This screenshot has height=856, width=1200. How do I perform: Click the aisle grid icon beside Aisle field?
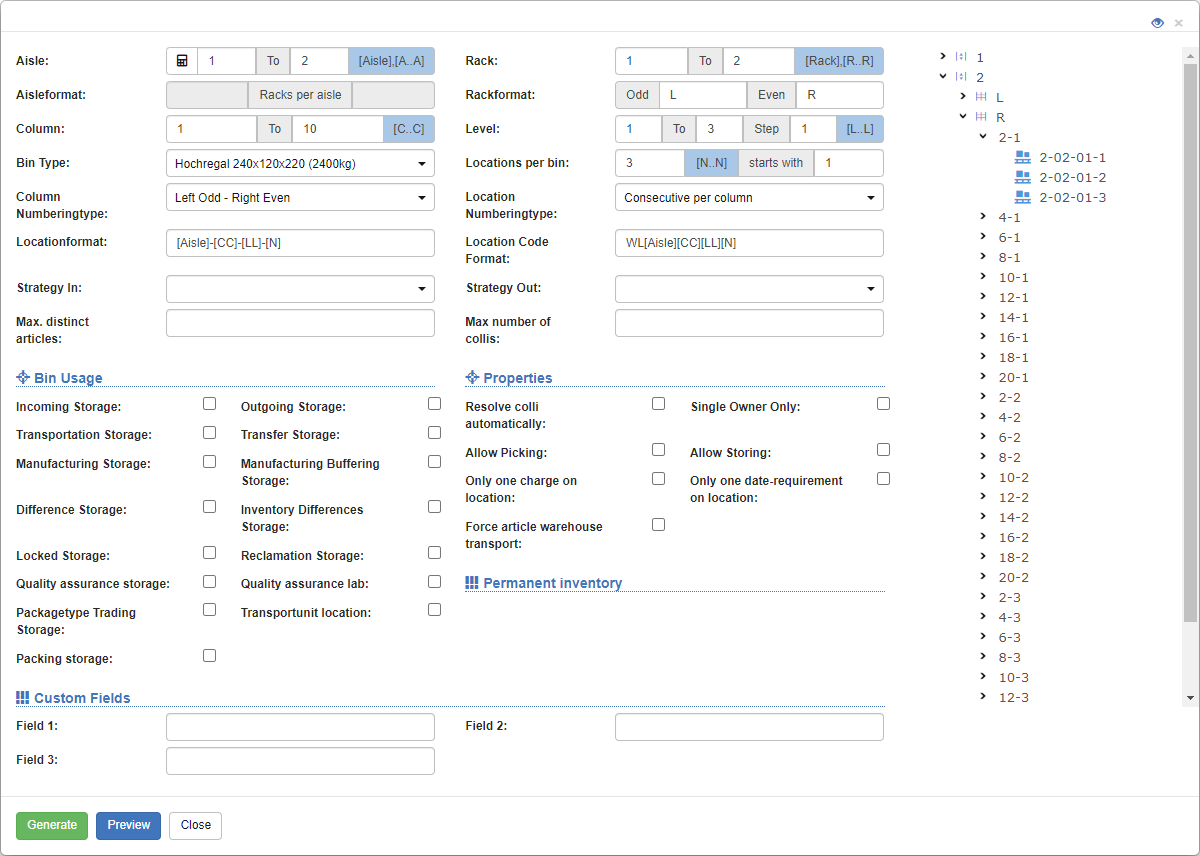pos(182,60)
